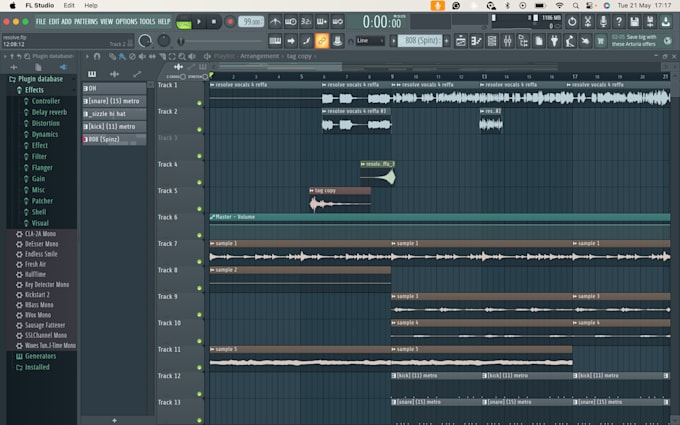The width and height of the screenshot is (680, 425).
Task: Toggle the loop recording icon
Action: pos(337,21)
